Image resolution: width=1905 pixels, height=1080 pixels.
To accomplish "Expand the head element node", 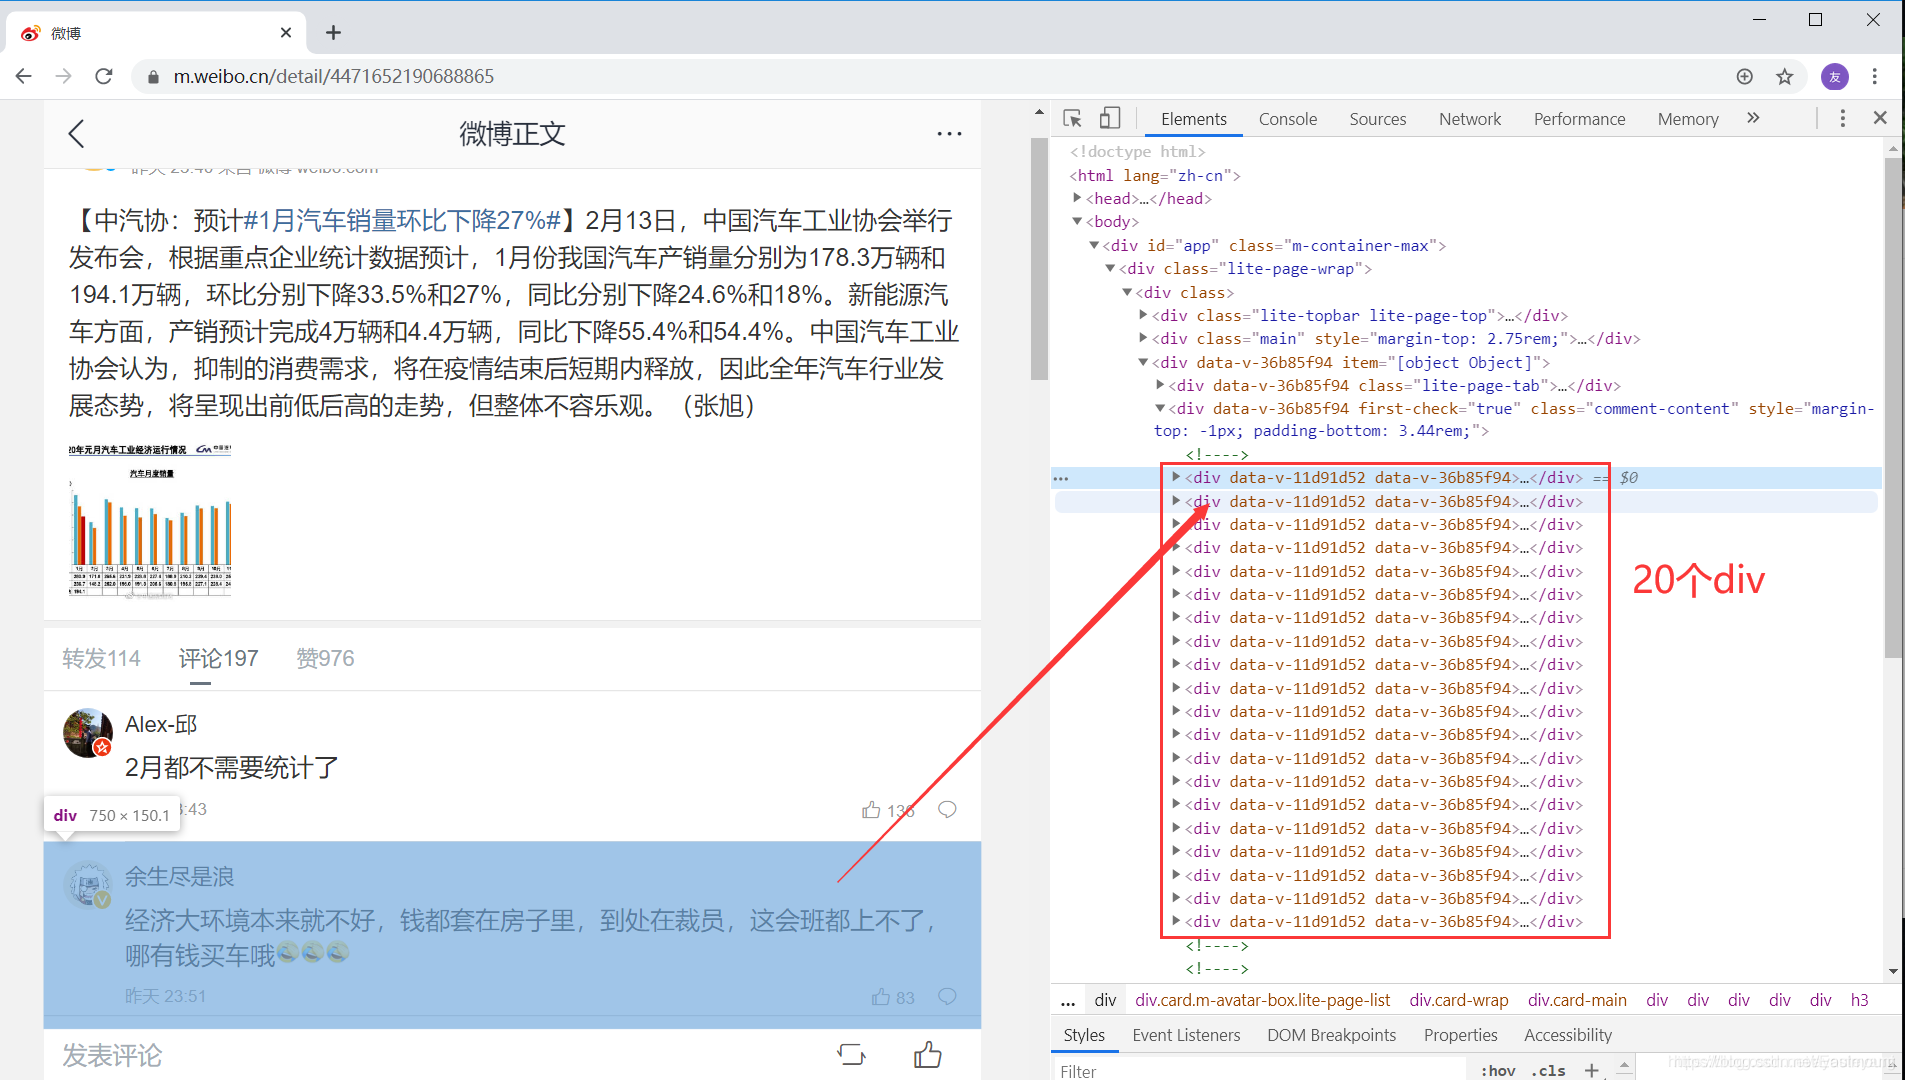I will [1077, 198].
